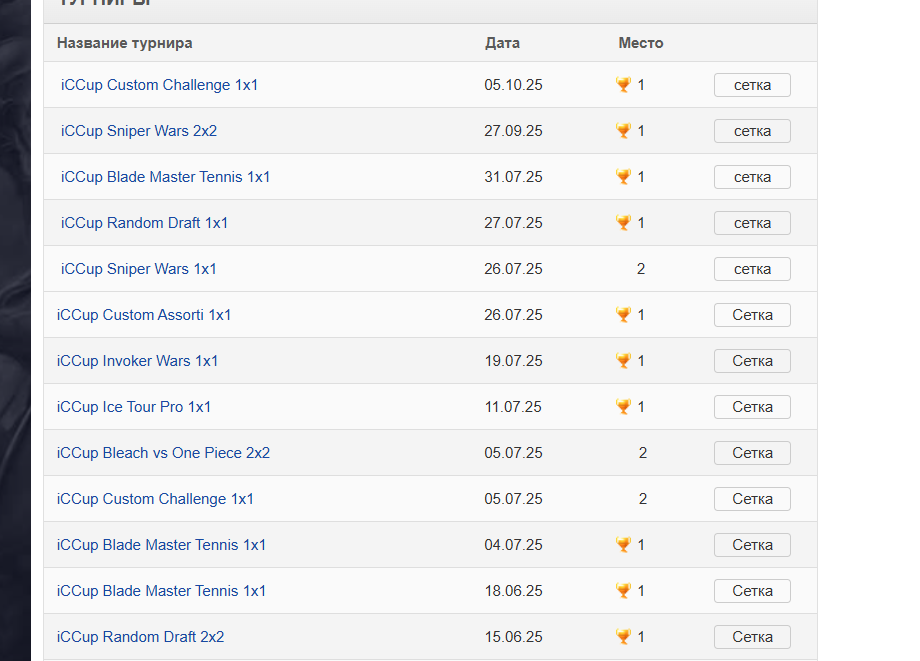Open iCCup Random Draft 1x1 tournament link
This screenshot has width=920, height=661.
pyautogui.click(x=144, y=223)
